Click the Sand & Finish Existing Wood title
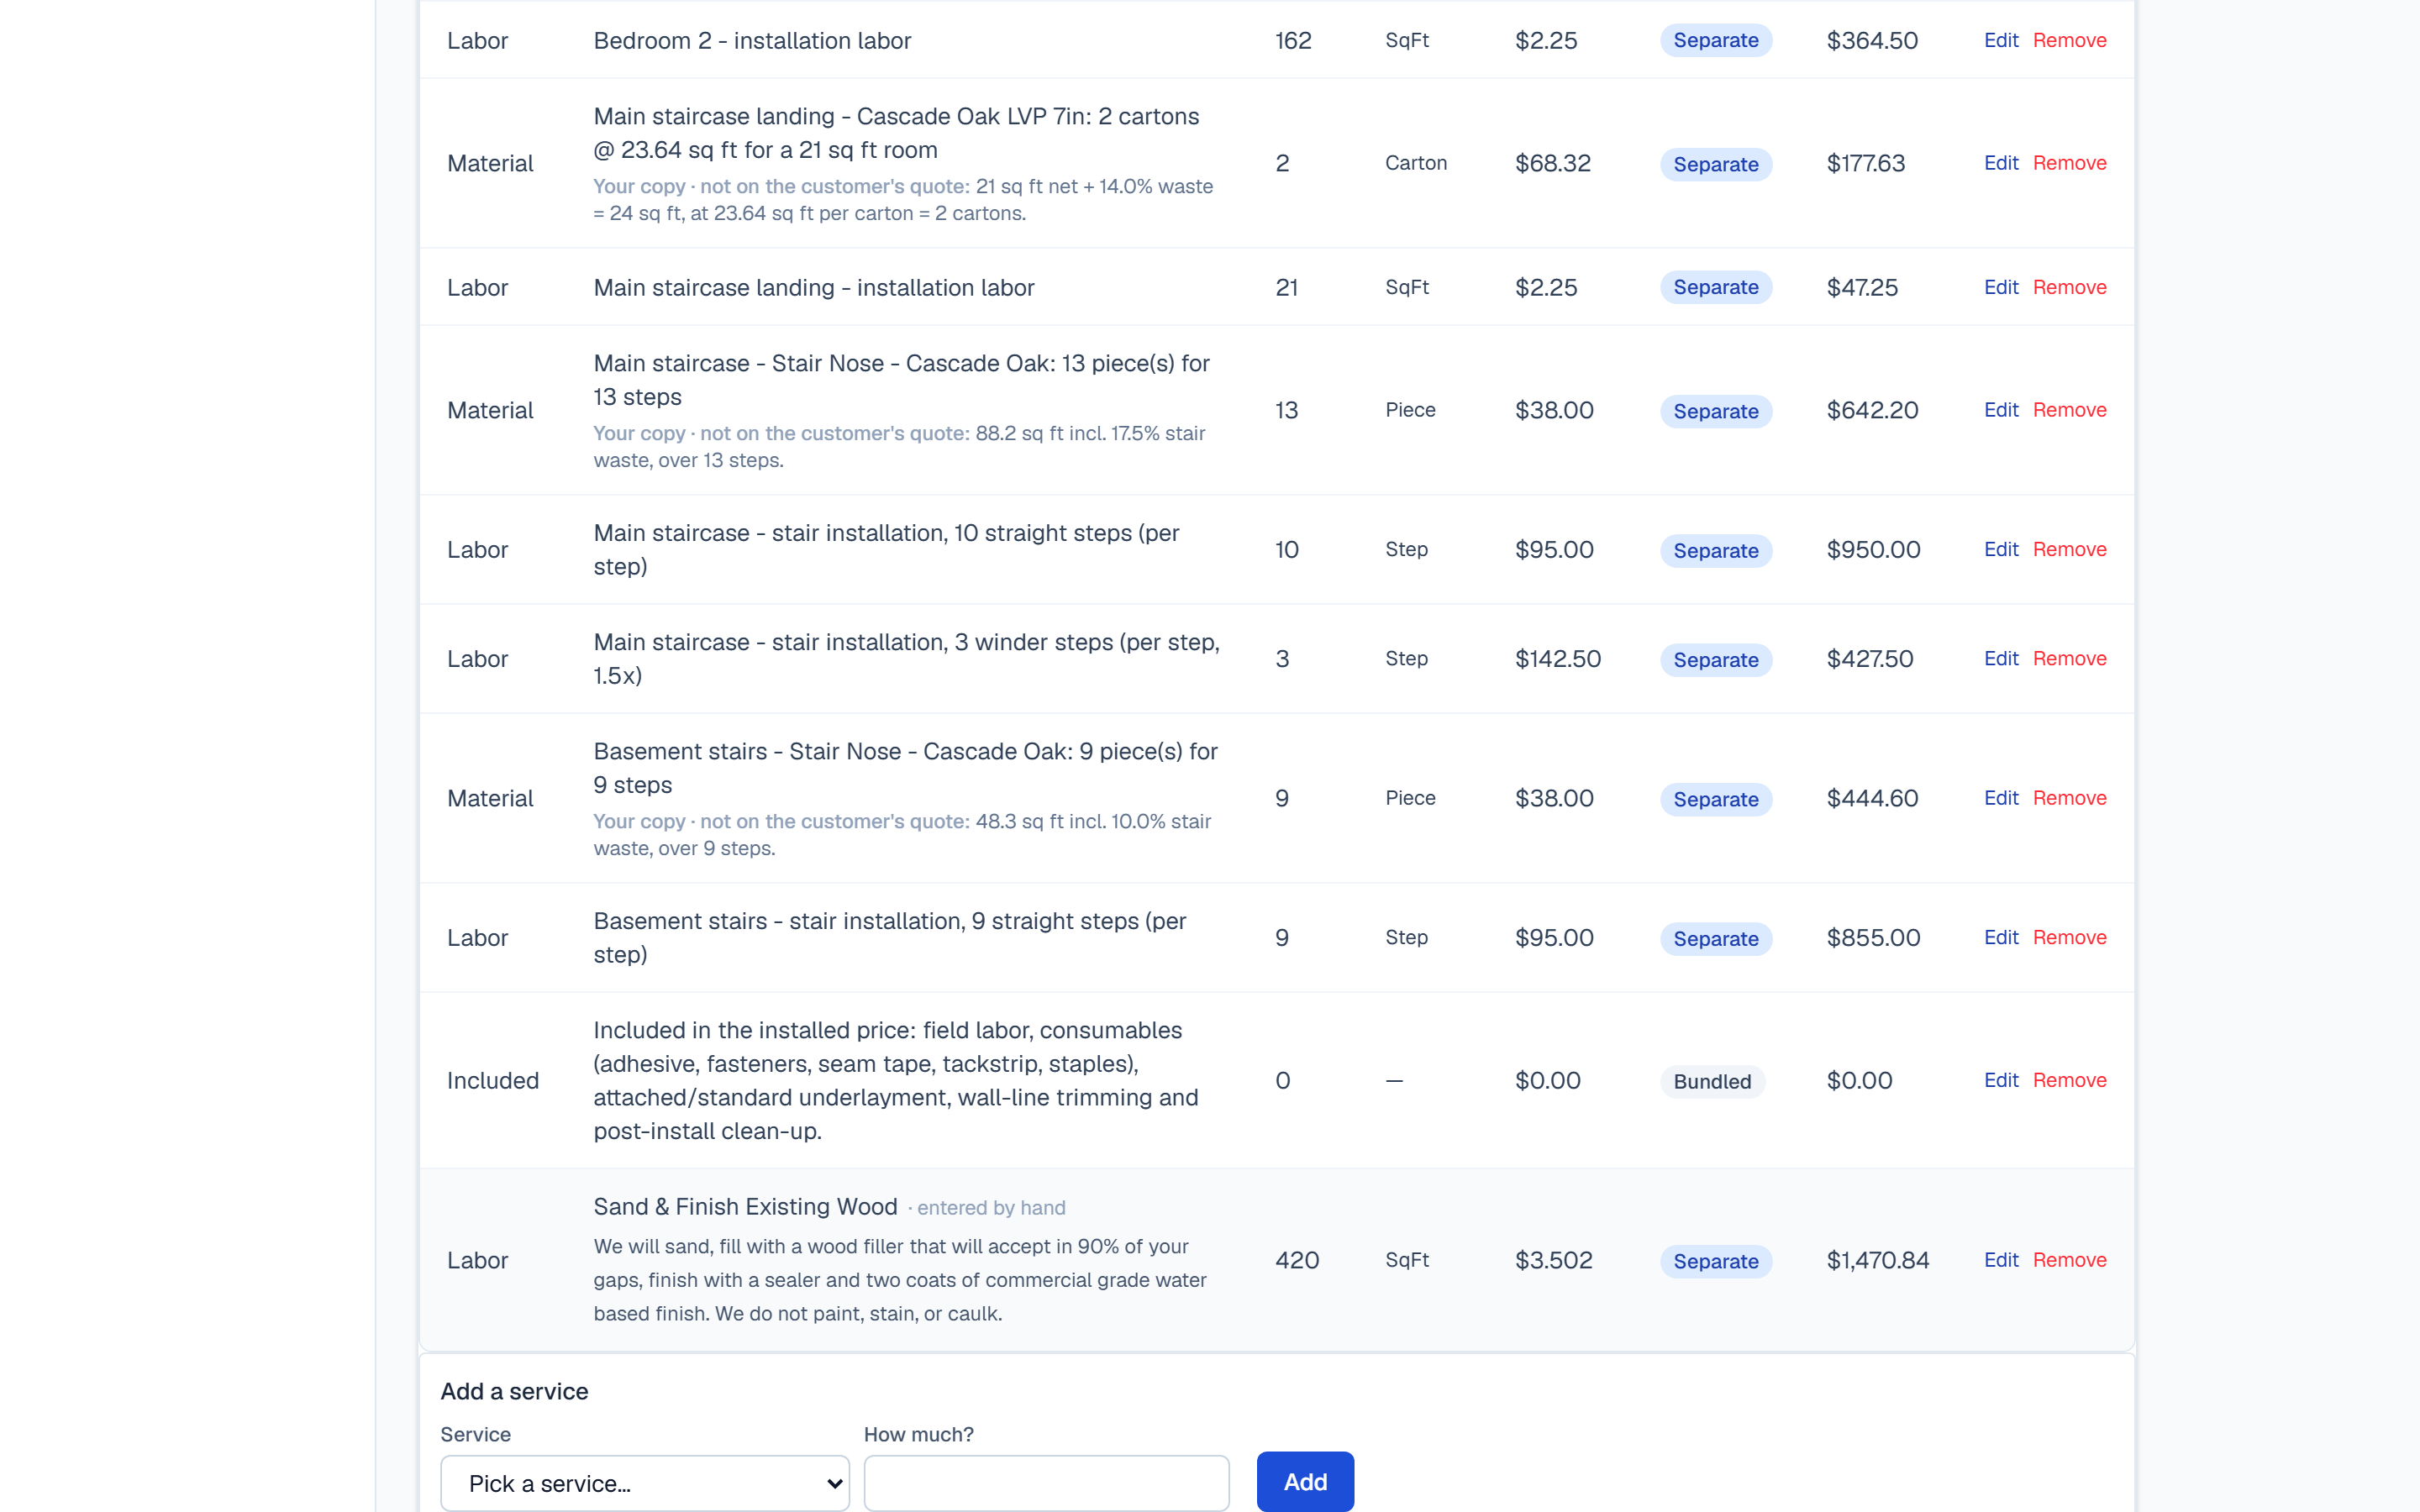This screenshot has width=2420, height=1512. click(x=745, y=1207)
